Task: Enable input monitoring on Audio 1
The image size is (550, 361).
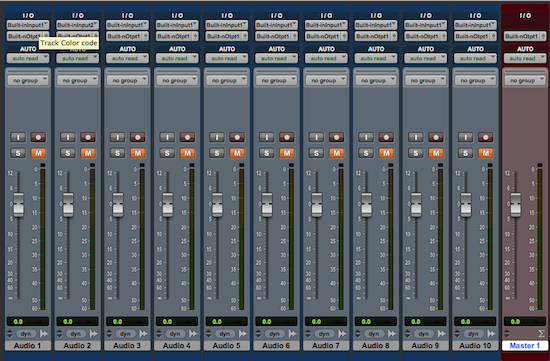Action: pyautogui.click(x=18, y=137)
